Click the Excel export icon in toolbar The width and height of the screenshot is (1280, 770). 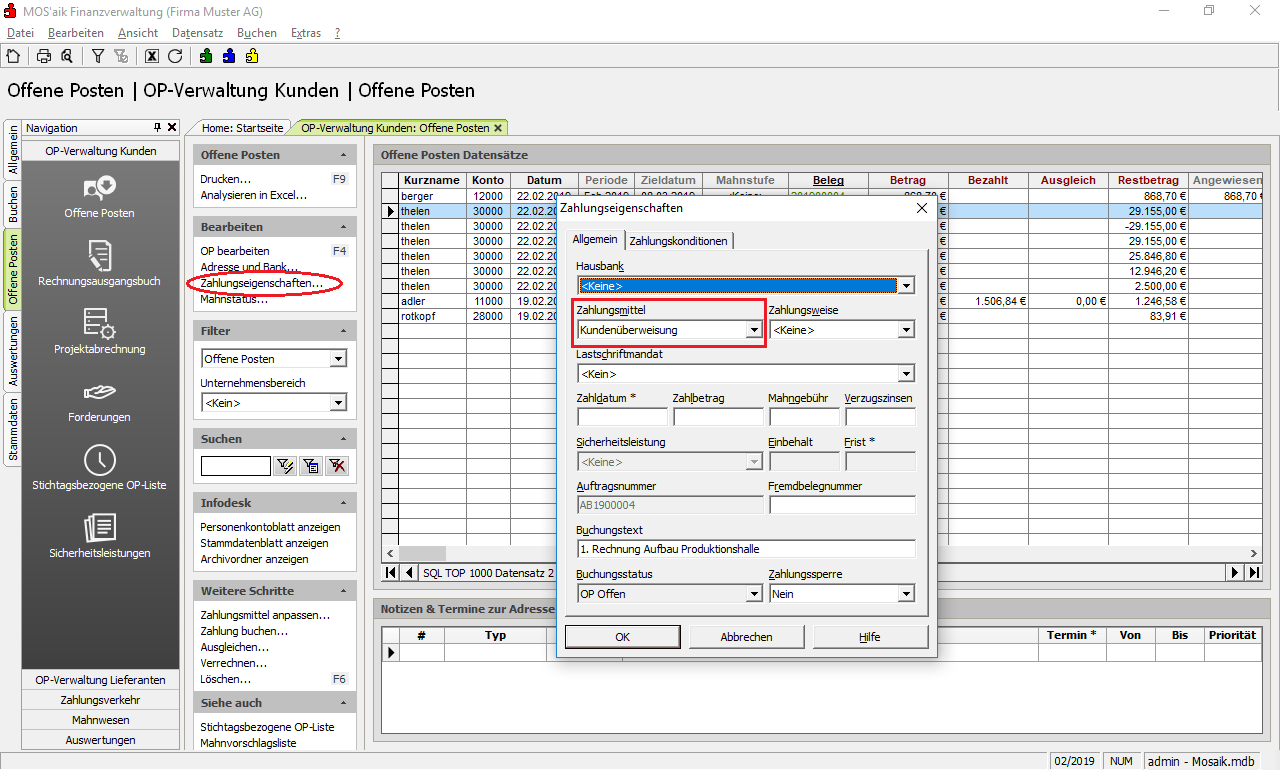tap(152, 56)
